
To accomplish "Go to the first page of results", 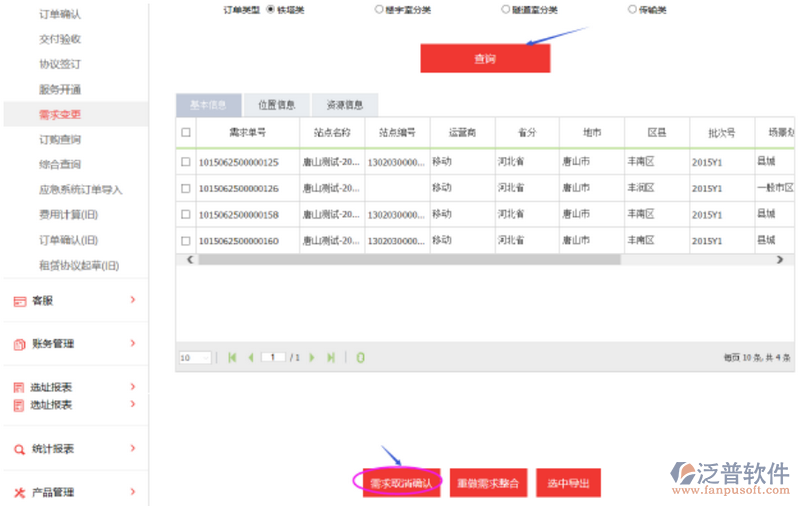I will 233,357.
